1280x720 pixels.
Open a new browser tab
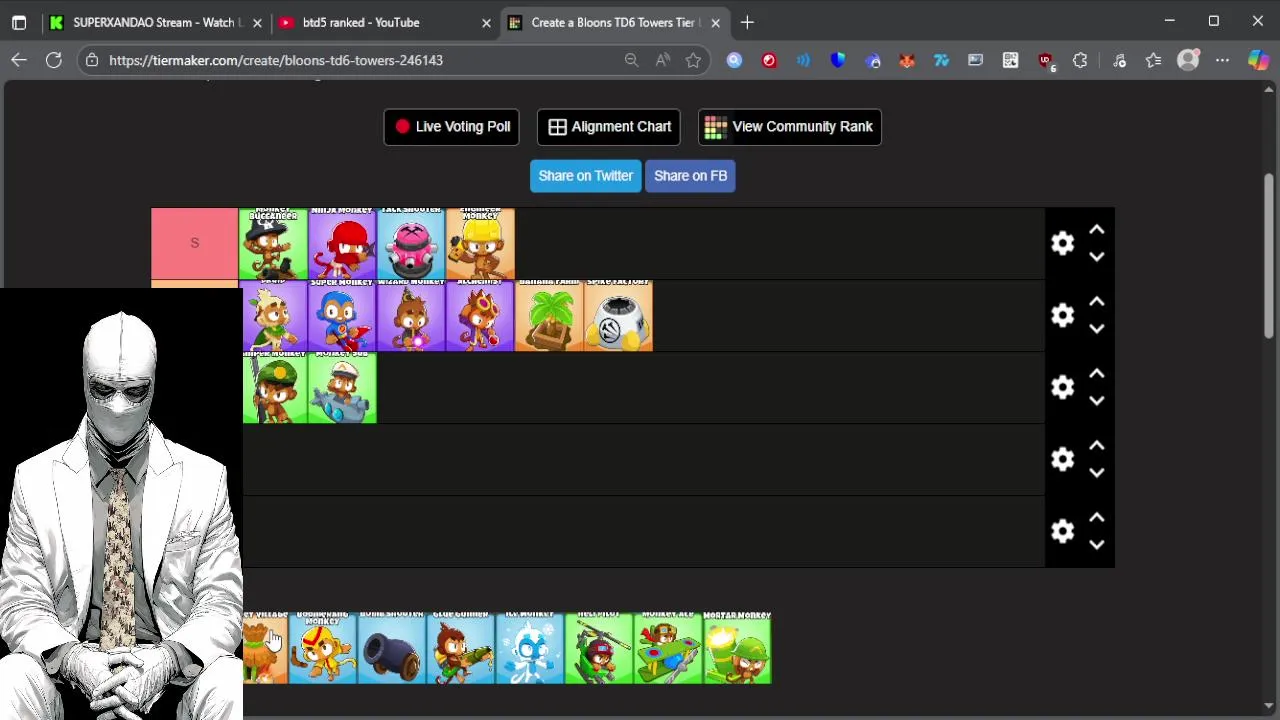tap(747, 22)
